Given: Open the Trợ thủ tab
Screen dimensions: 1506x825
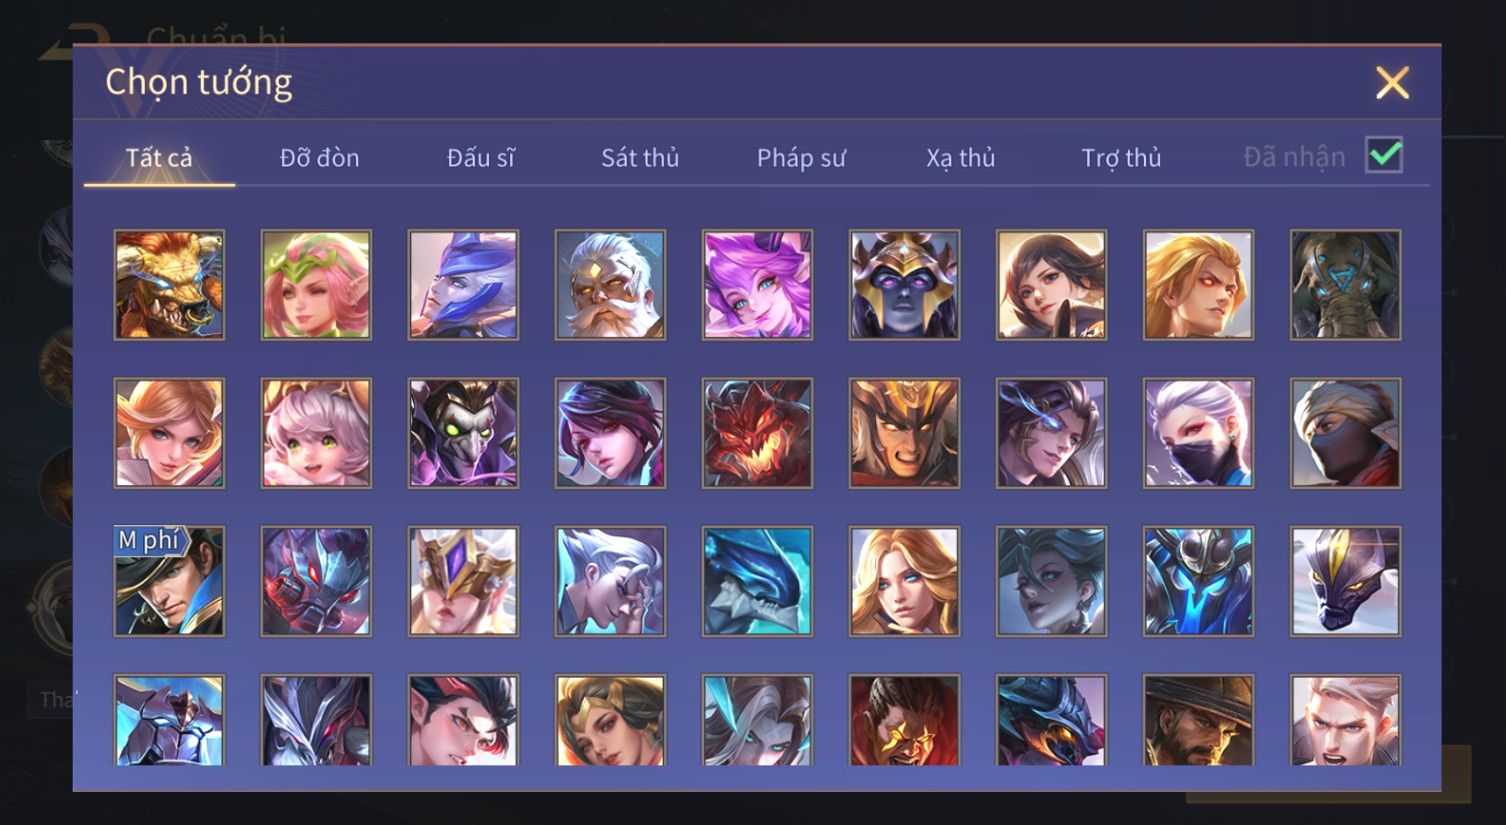Looking at the screenshot, I should tap(1121, 158).
